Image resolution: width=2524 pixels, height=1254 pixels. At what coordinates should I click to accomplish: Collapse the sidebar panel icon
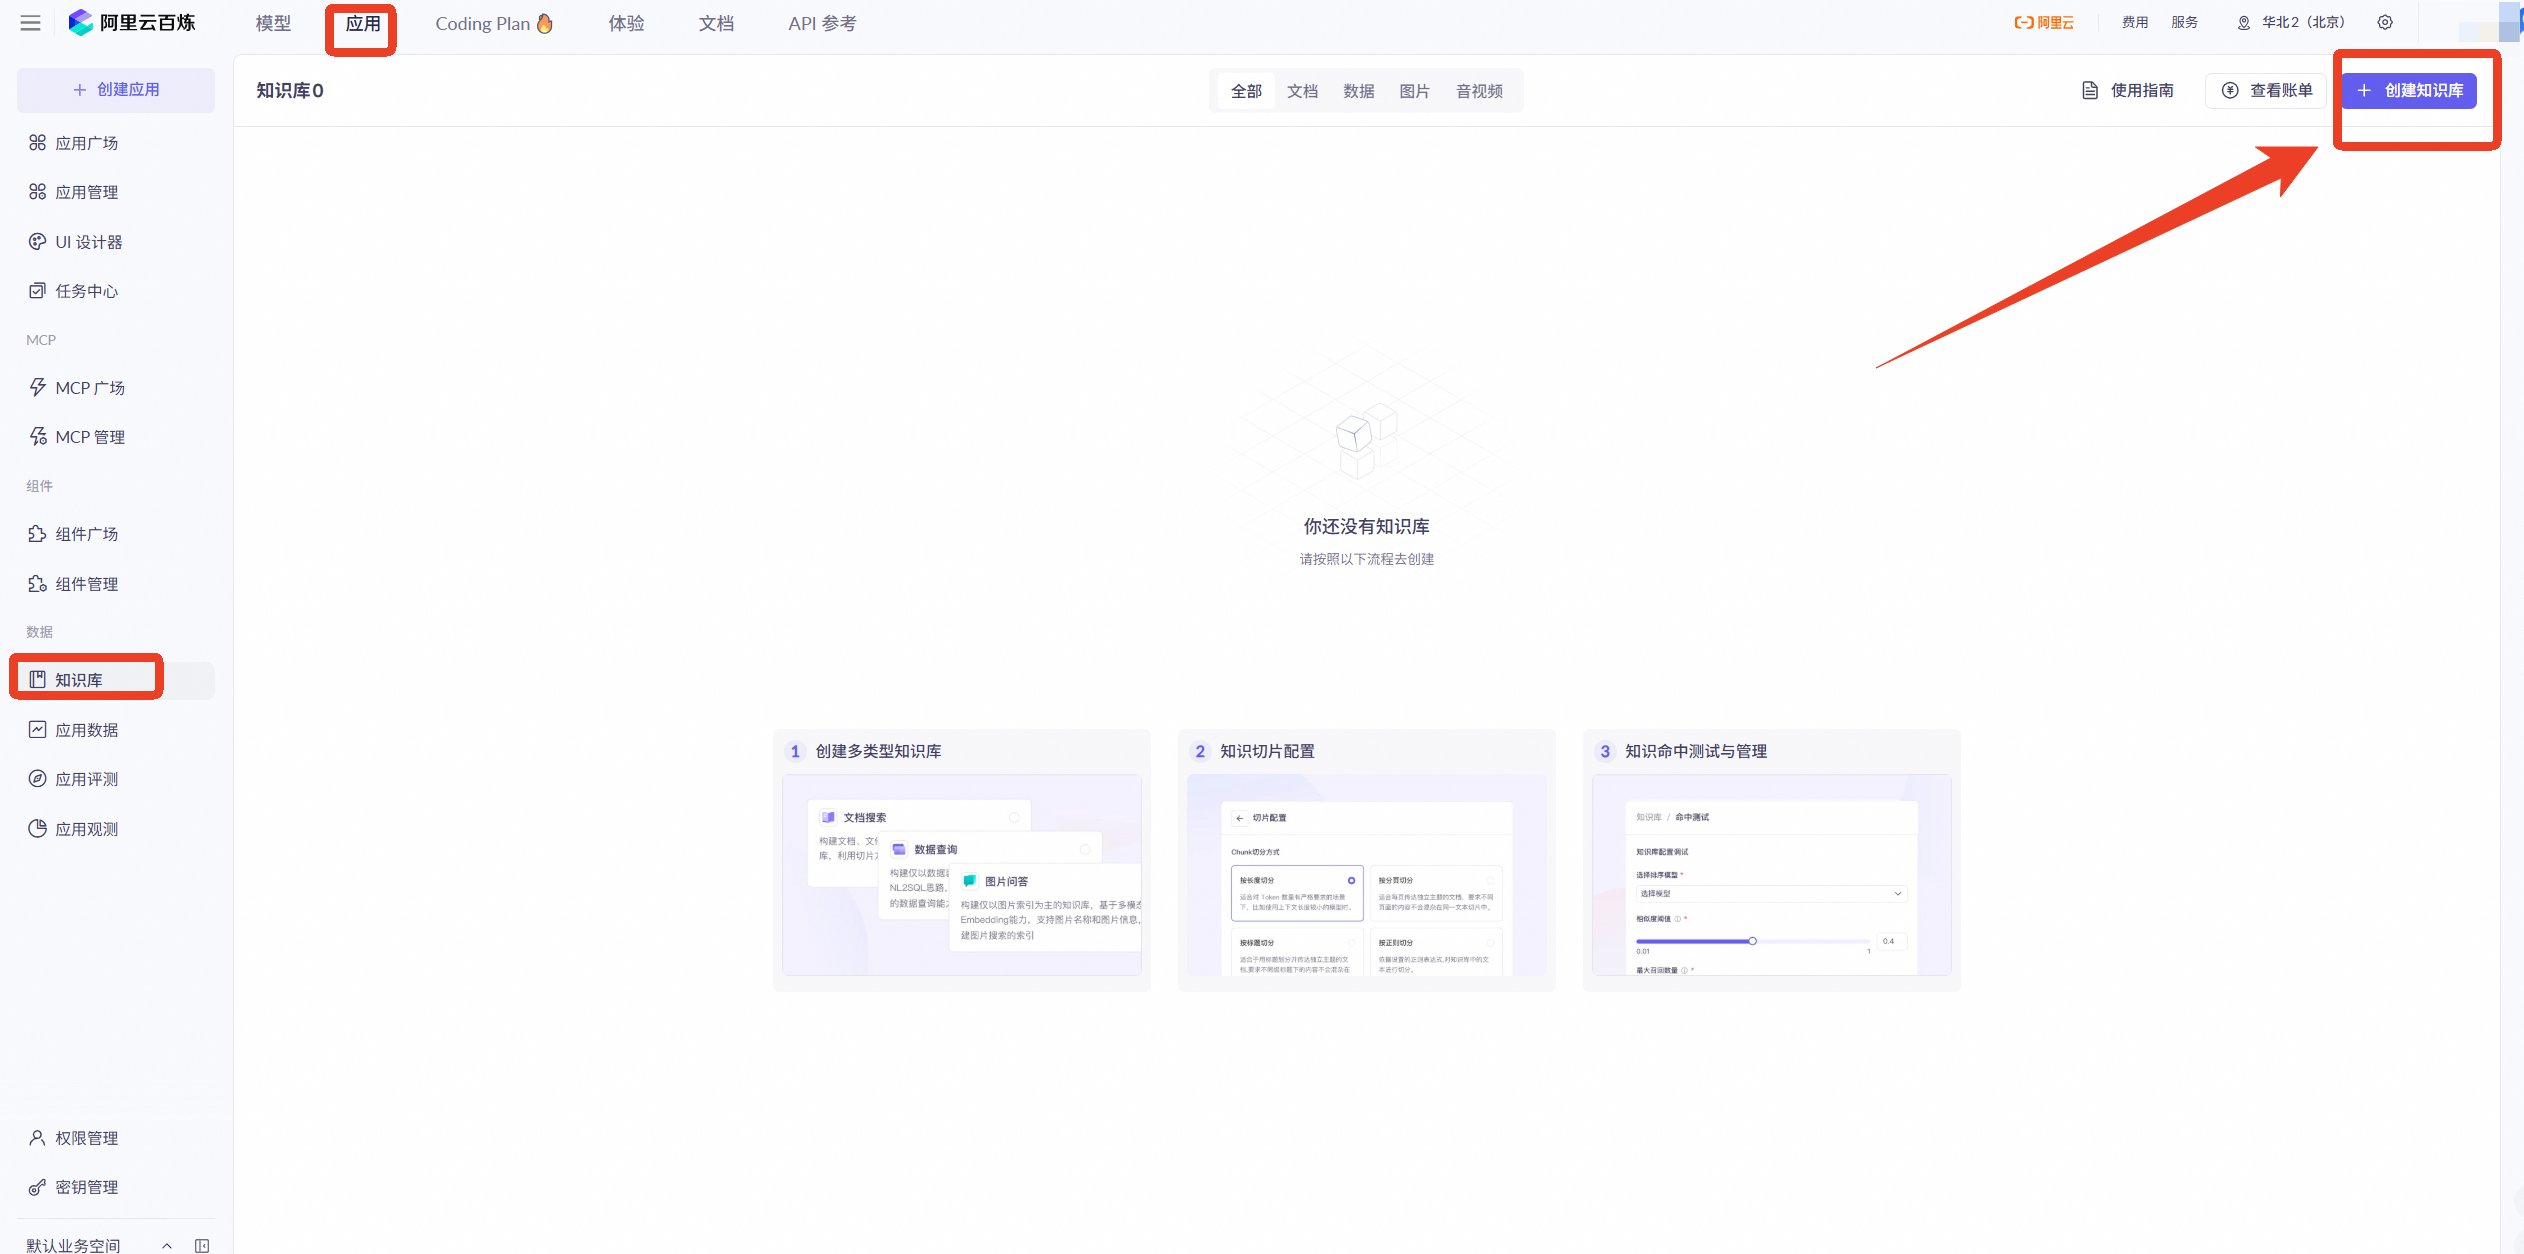pos(202,1245)
